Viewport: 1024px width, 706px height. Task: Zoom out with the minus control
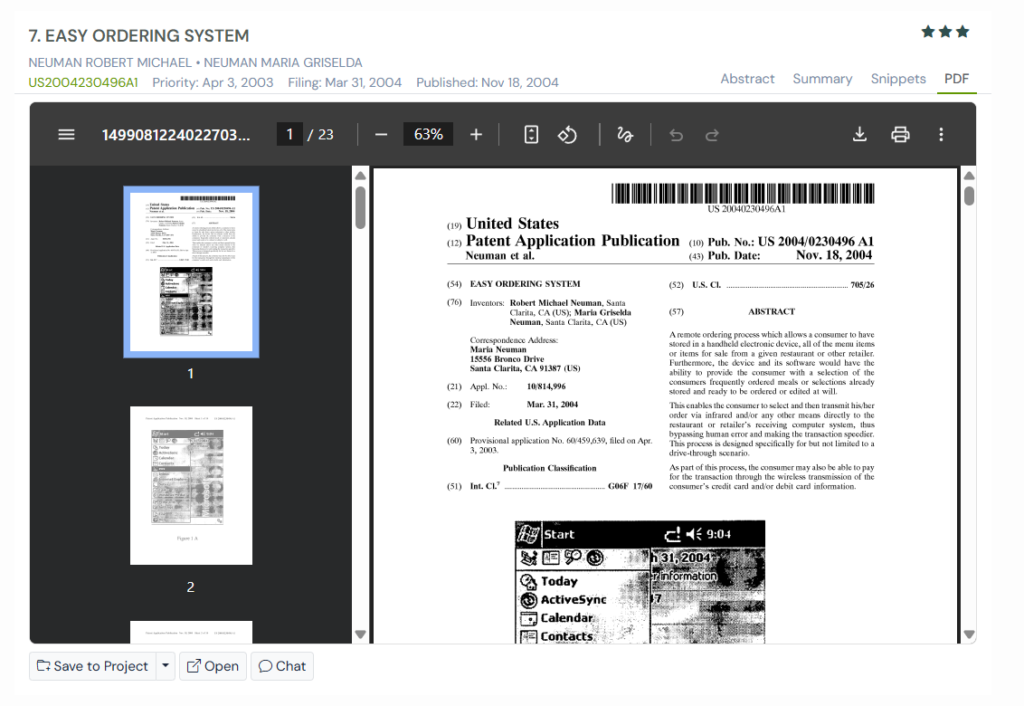pos(381,134)
